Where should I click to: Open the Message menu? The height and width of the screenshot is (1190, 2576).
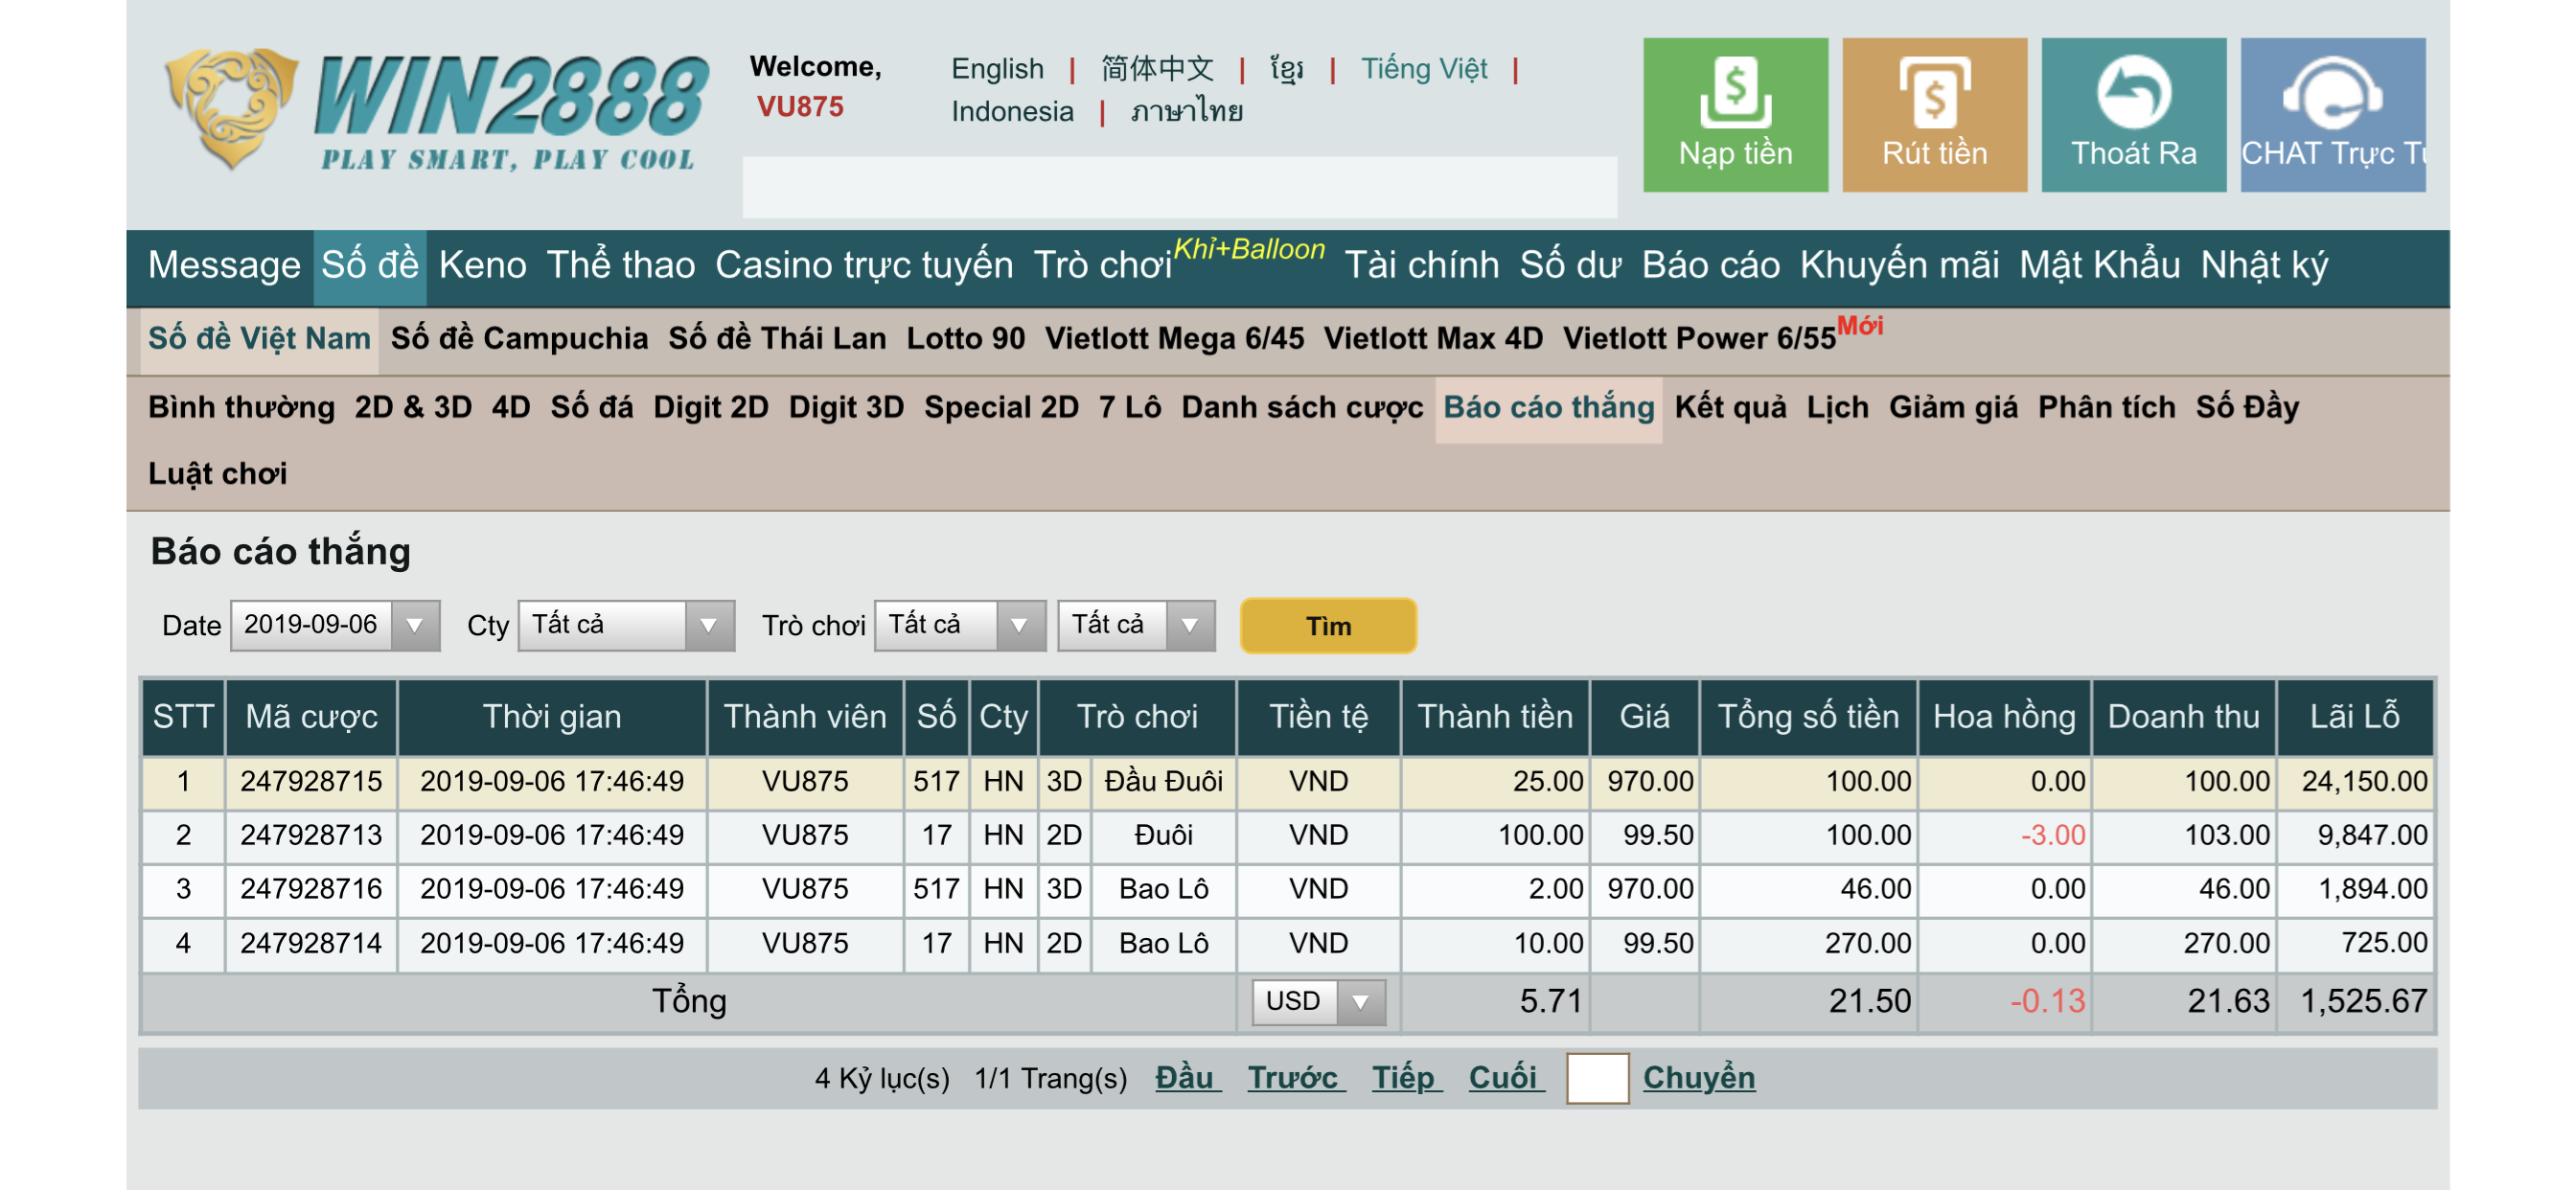point(224,265)
